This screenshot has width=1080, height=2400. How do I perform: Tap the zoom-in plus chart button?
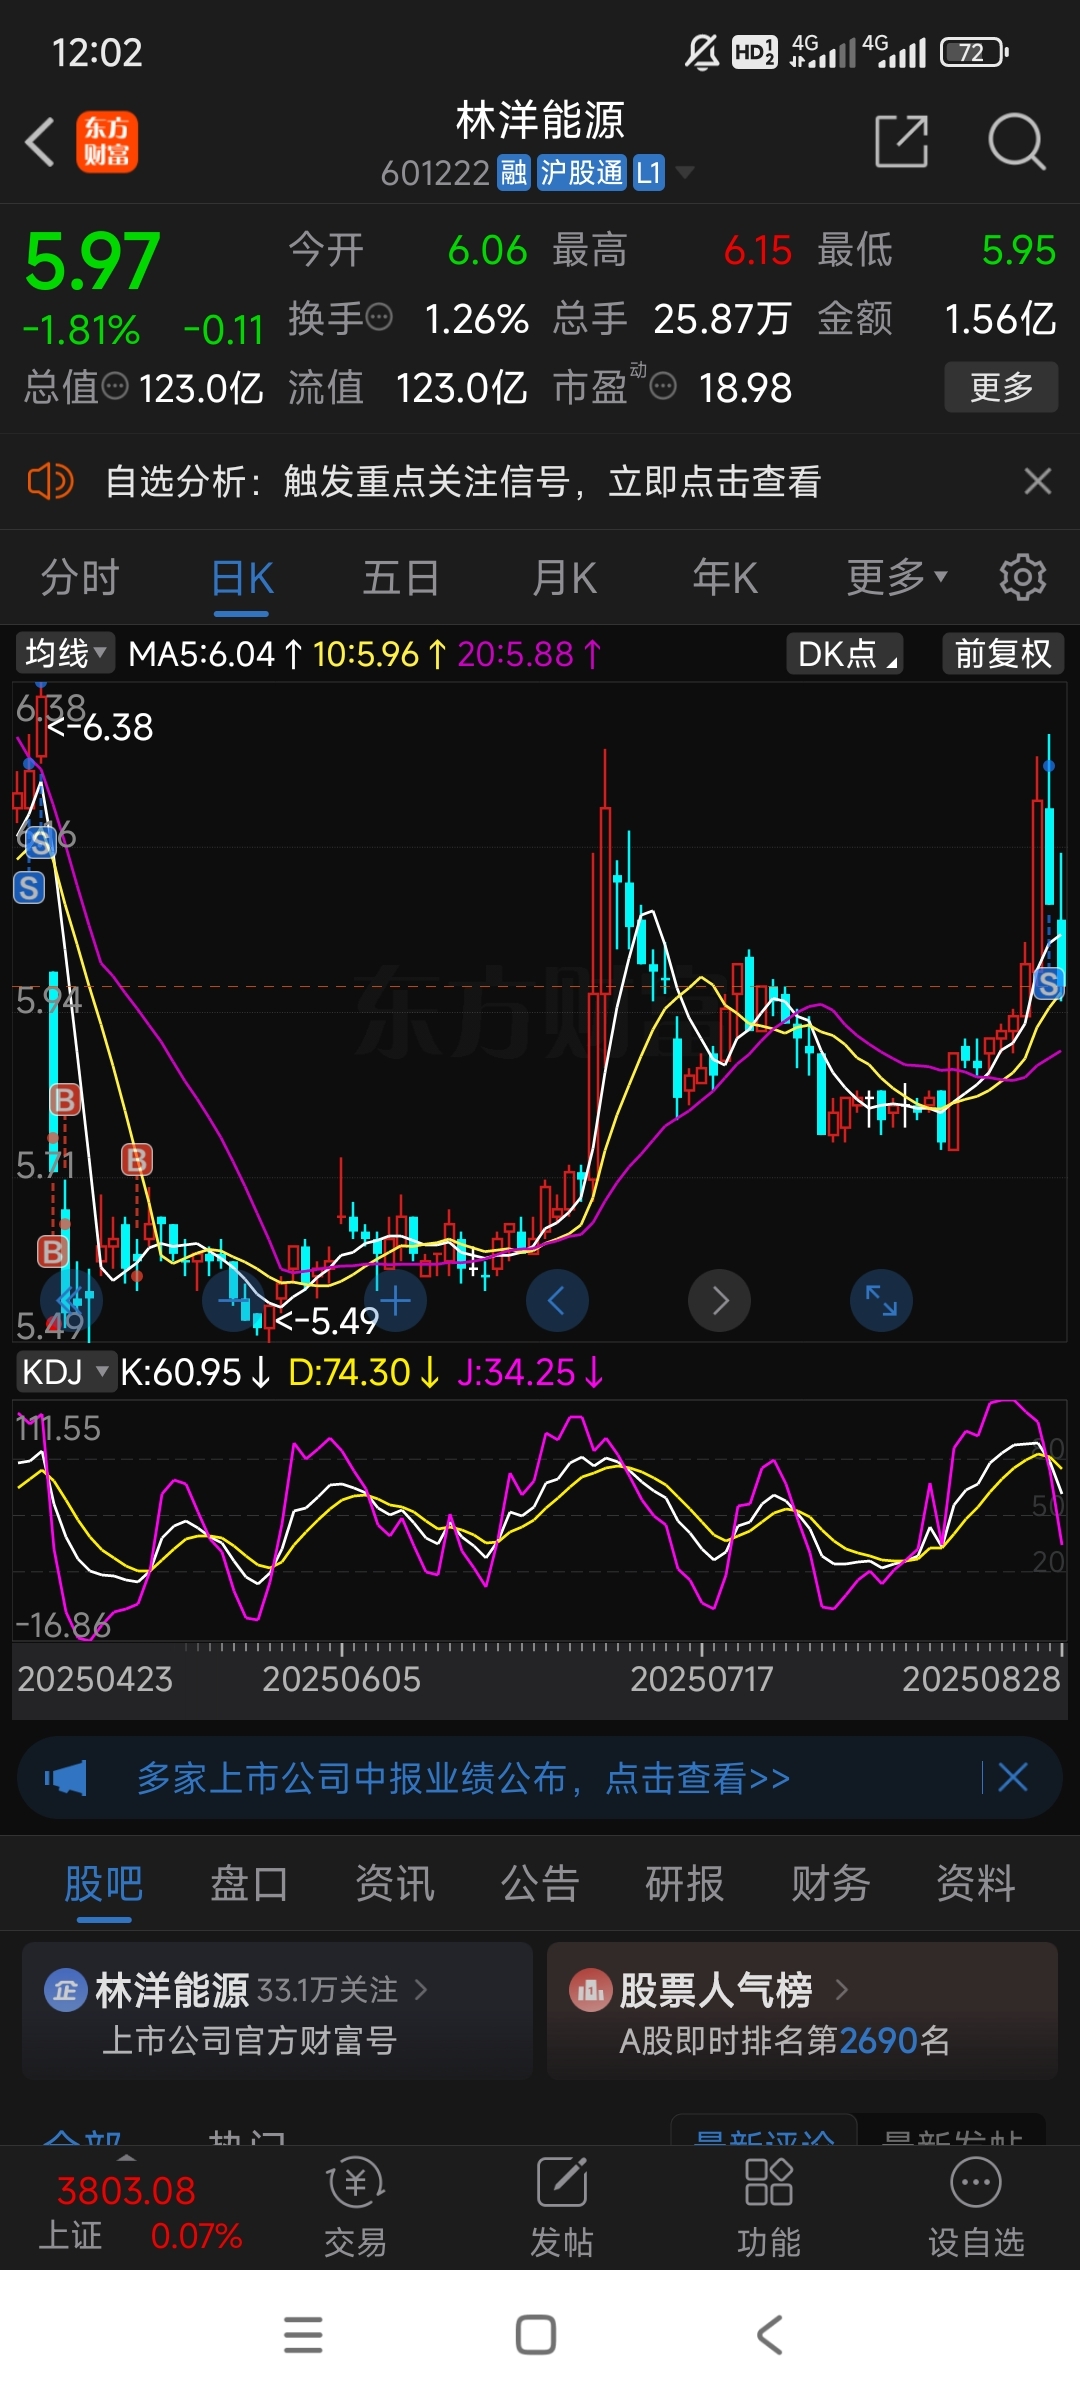396,1300
